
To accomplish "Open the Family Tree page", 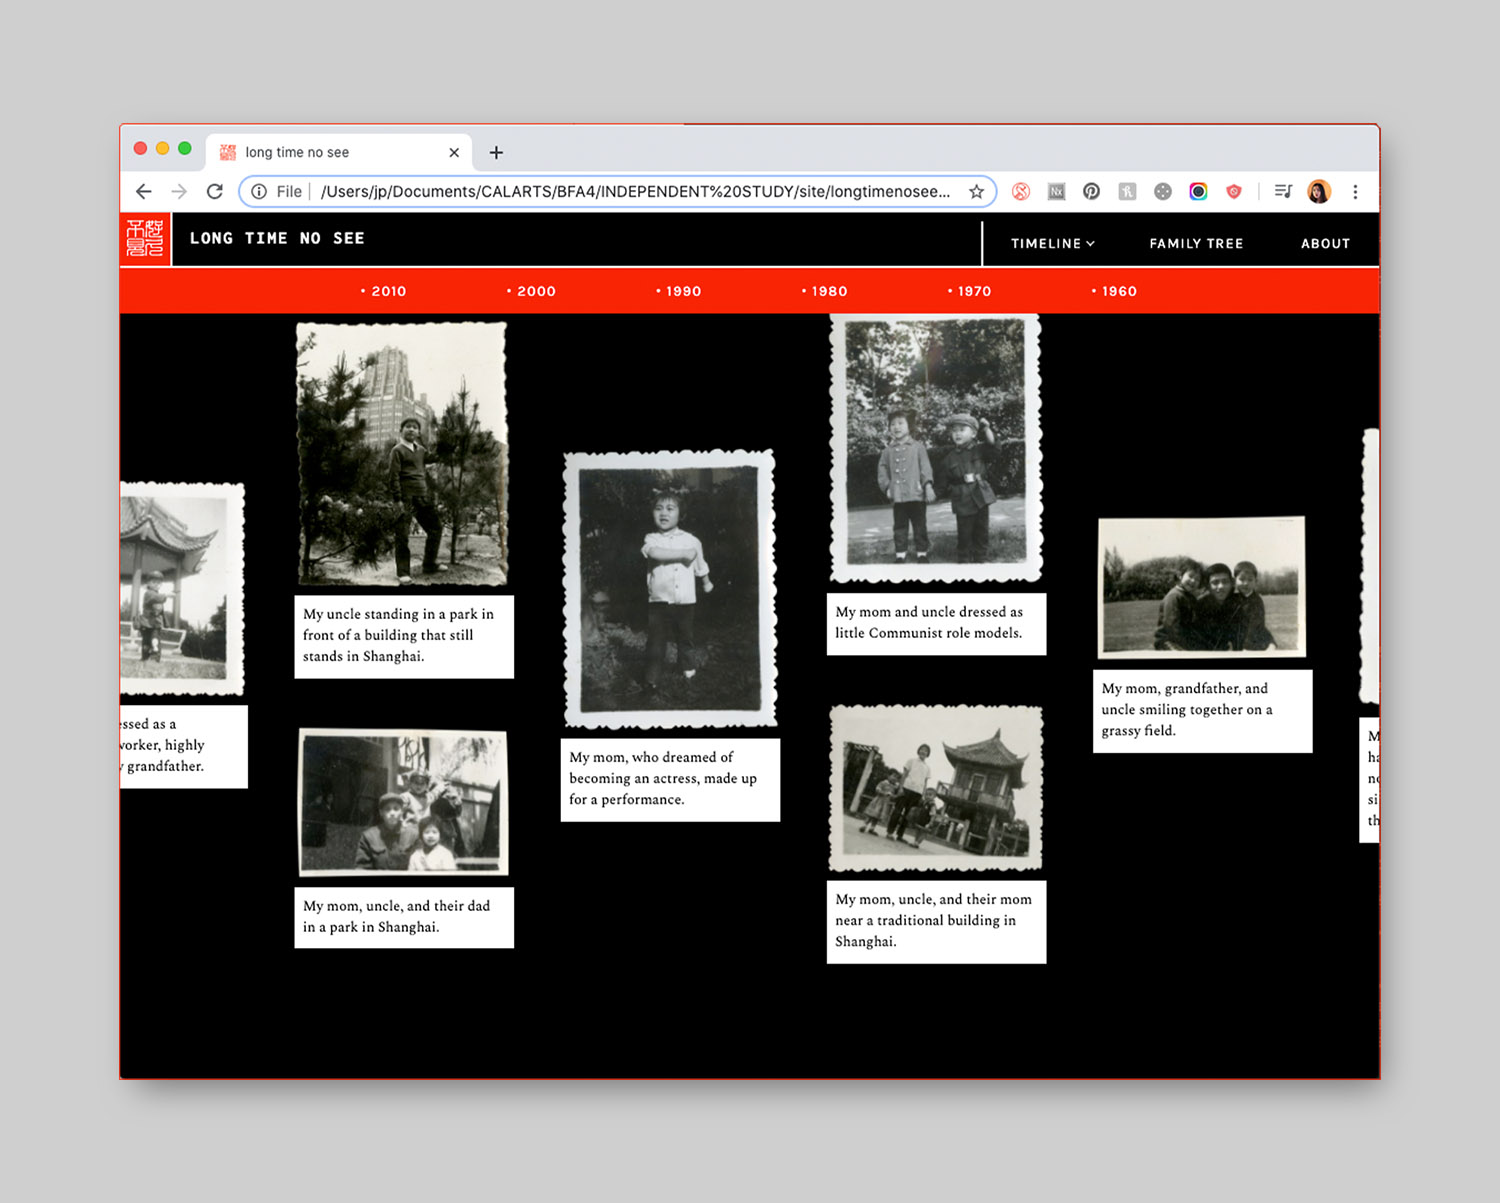I will (x=1196, y=243).
